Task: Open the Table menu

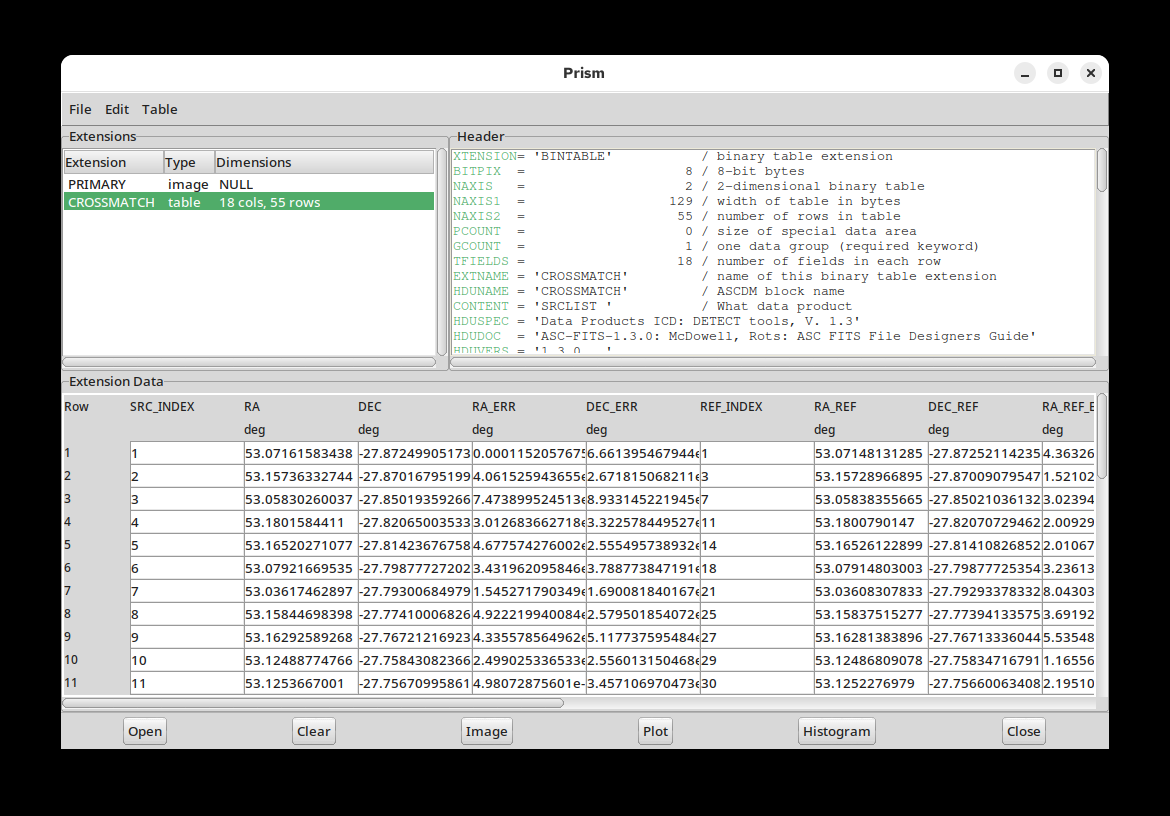Action: (x=160, y=109)
